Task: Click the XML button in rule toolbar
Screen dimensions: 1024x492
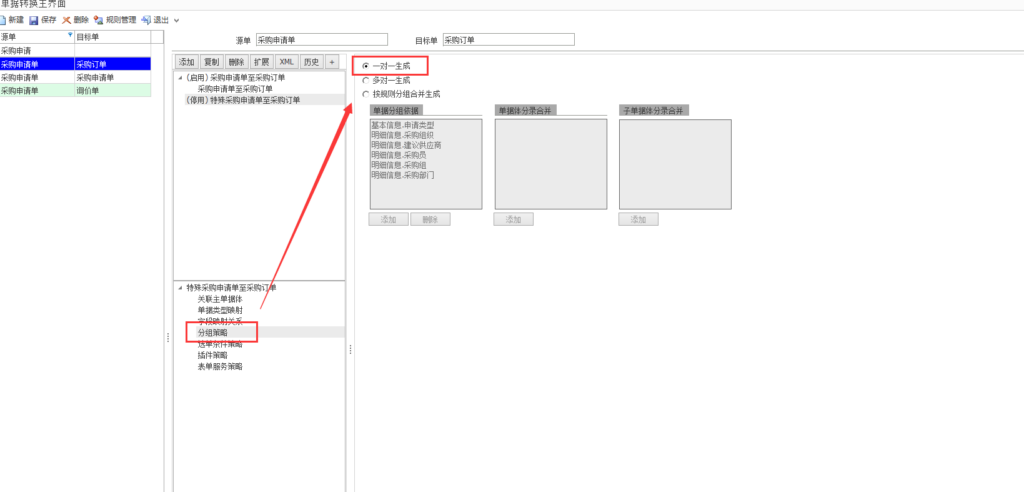Action: [x=287, y=62]
